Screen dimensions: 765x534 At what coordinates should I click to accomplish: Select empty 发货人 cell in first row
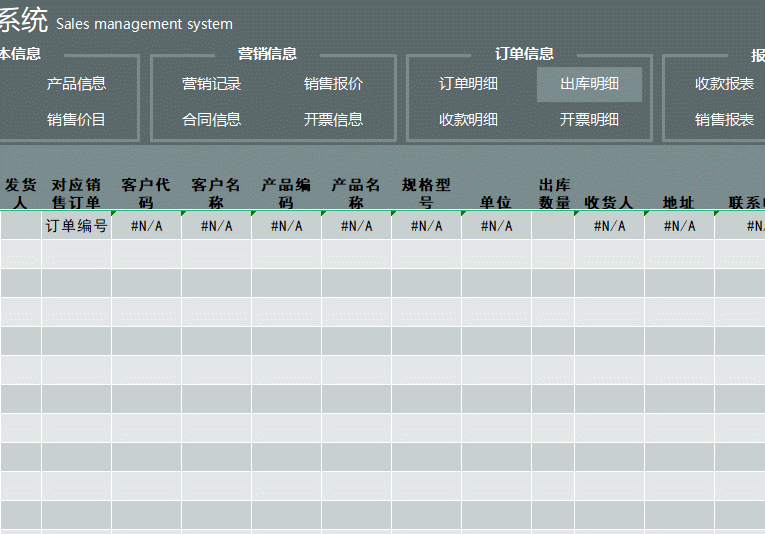[21, 225]
